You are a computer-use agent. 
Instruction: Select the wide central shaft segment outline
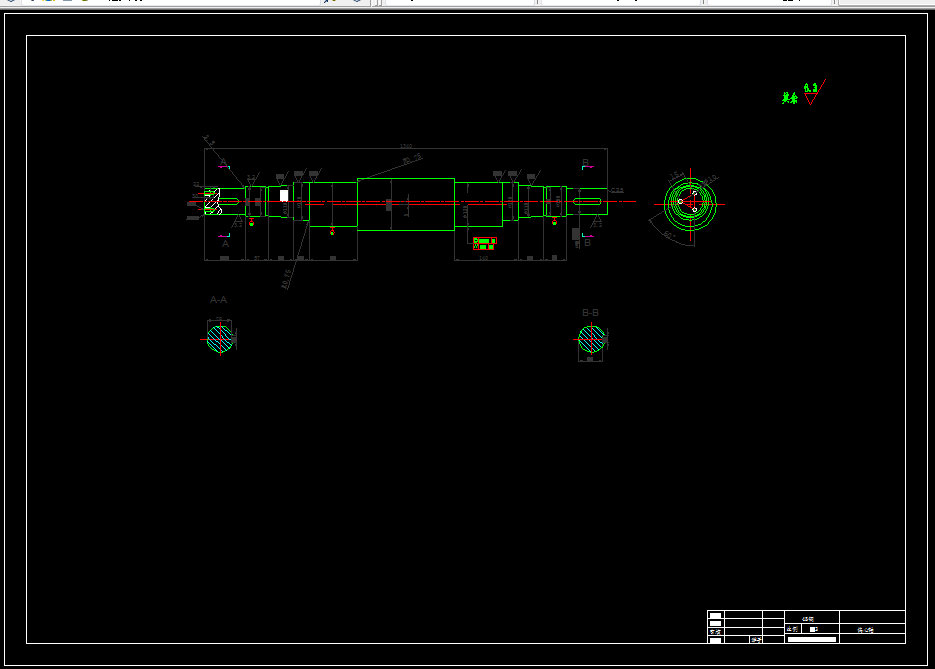(x=406, y=205)
